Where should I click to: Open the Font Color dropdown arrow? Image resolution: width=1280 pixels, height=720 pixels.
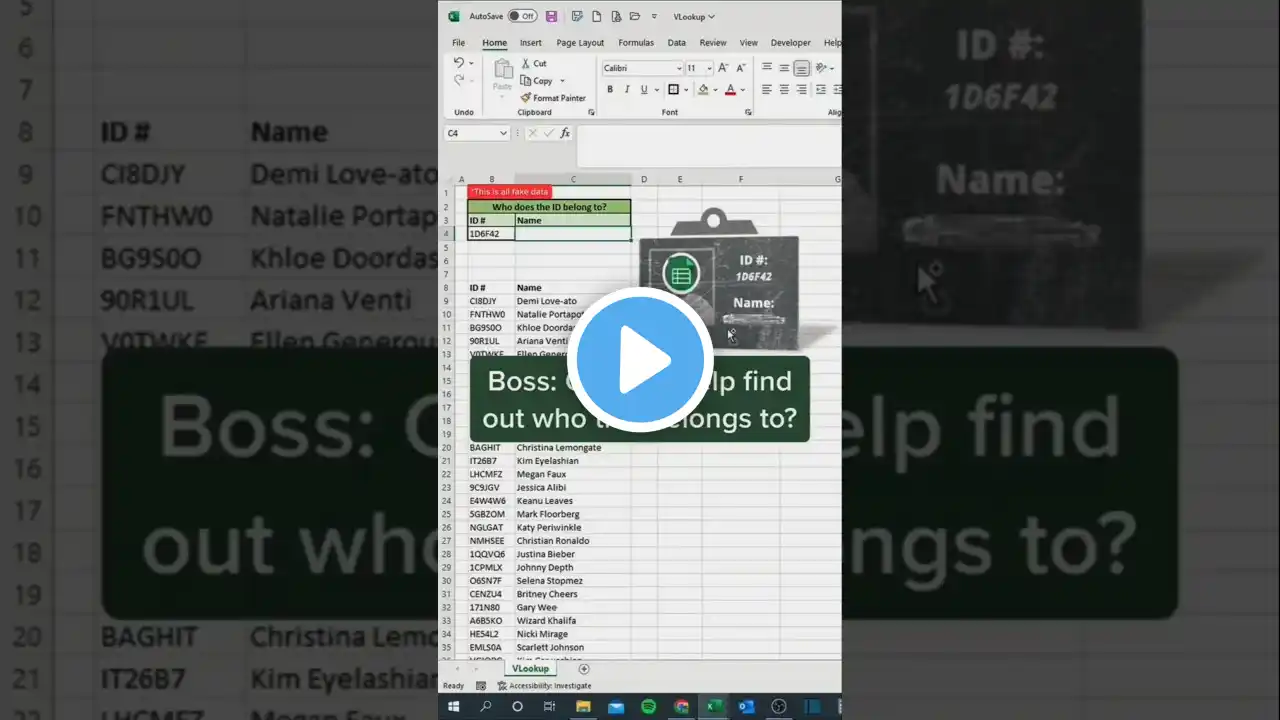click(x=743, y=90)
